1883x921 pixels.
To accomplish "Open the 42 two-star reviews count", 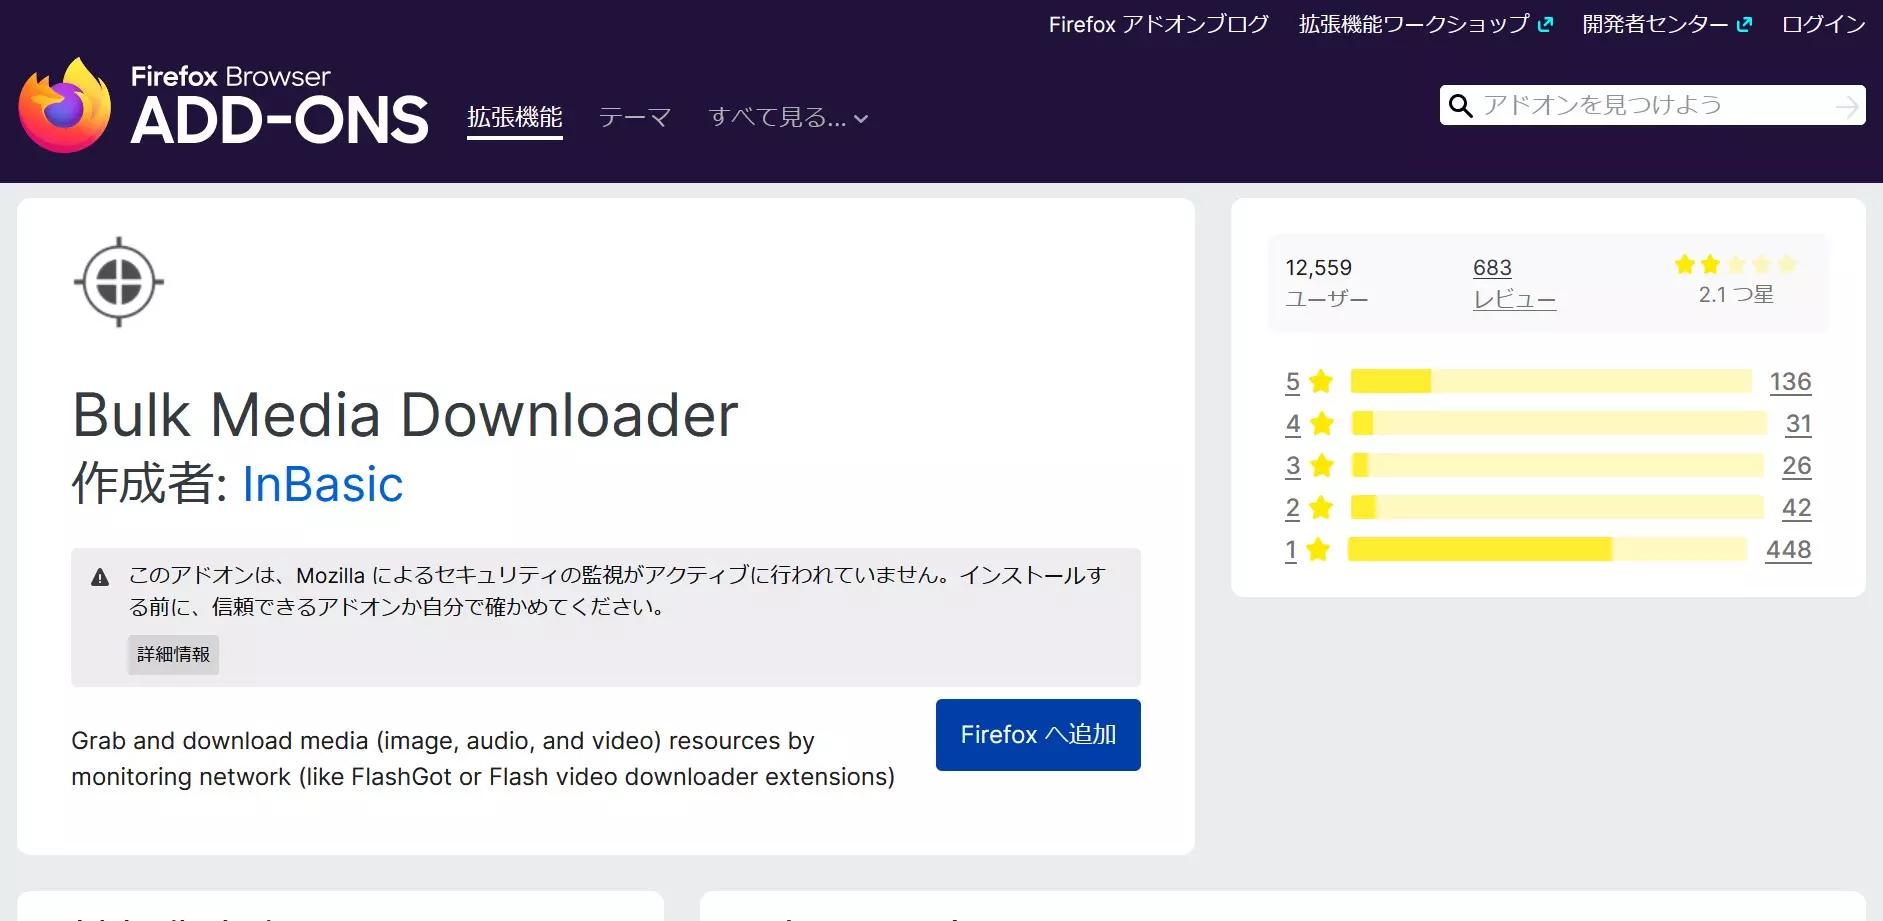I will (1796, 507).
